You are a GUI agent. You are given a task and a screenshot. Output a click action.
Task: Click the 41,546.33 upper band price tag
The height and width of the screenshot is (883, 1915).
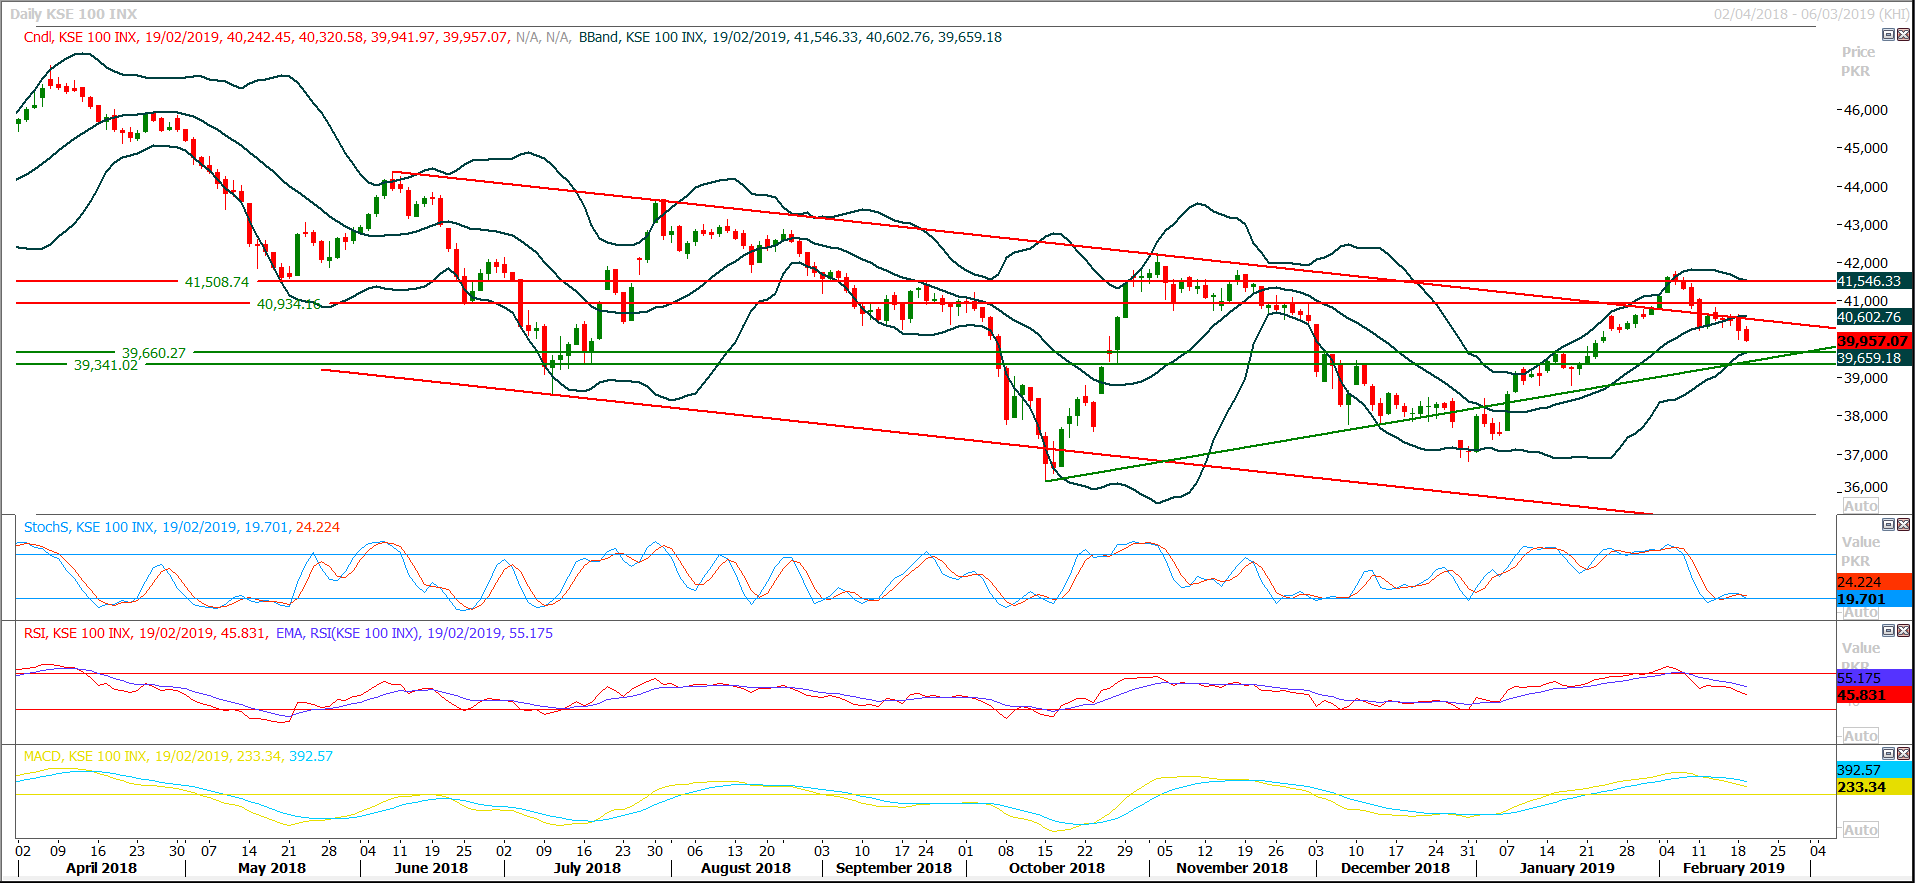pos(1875,282)
